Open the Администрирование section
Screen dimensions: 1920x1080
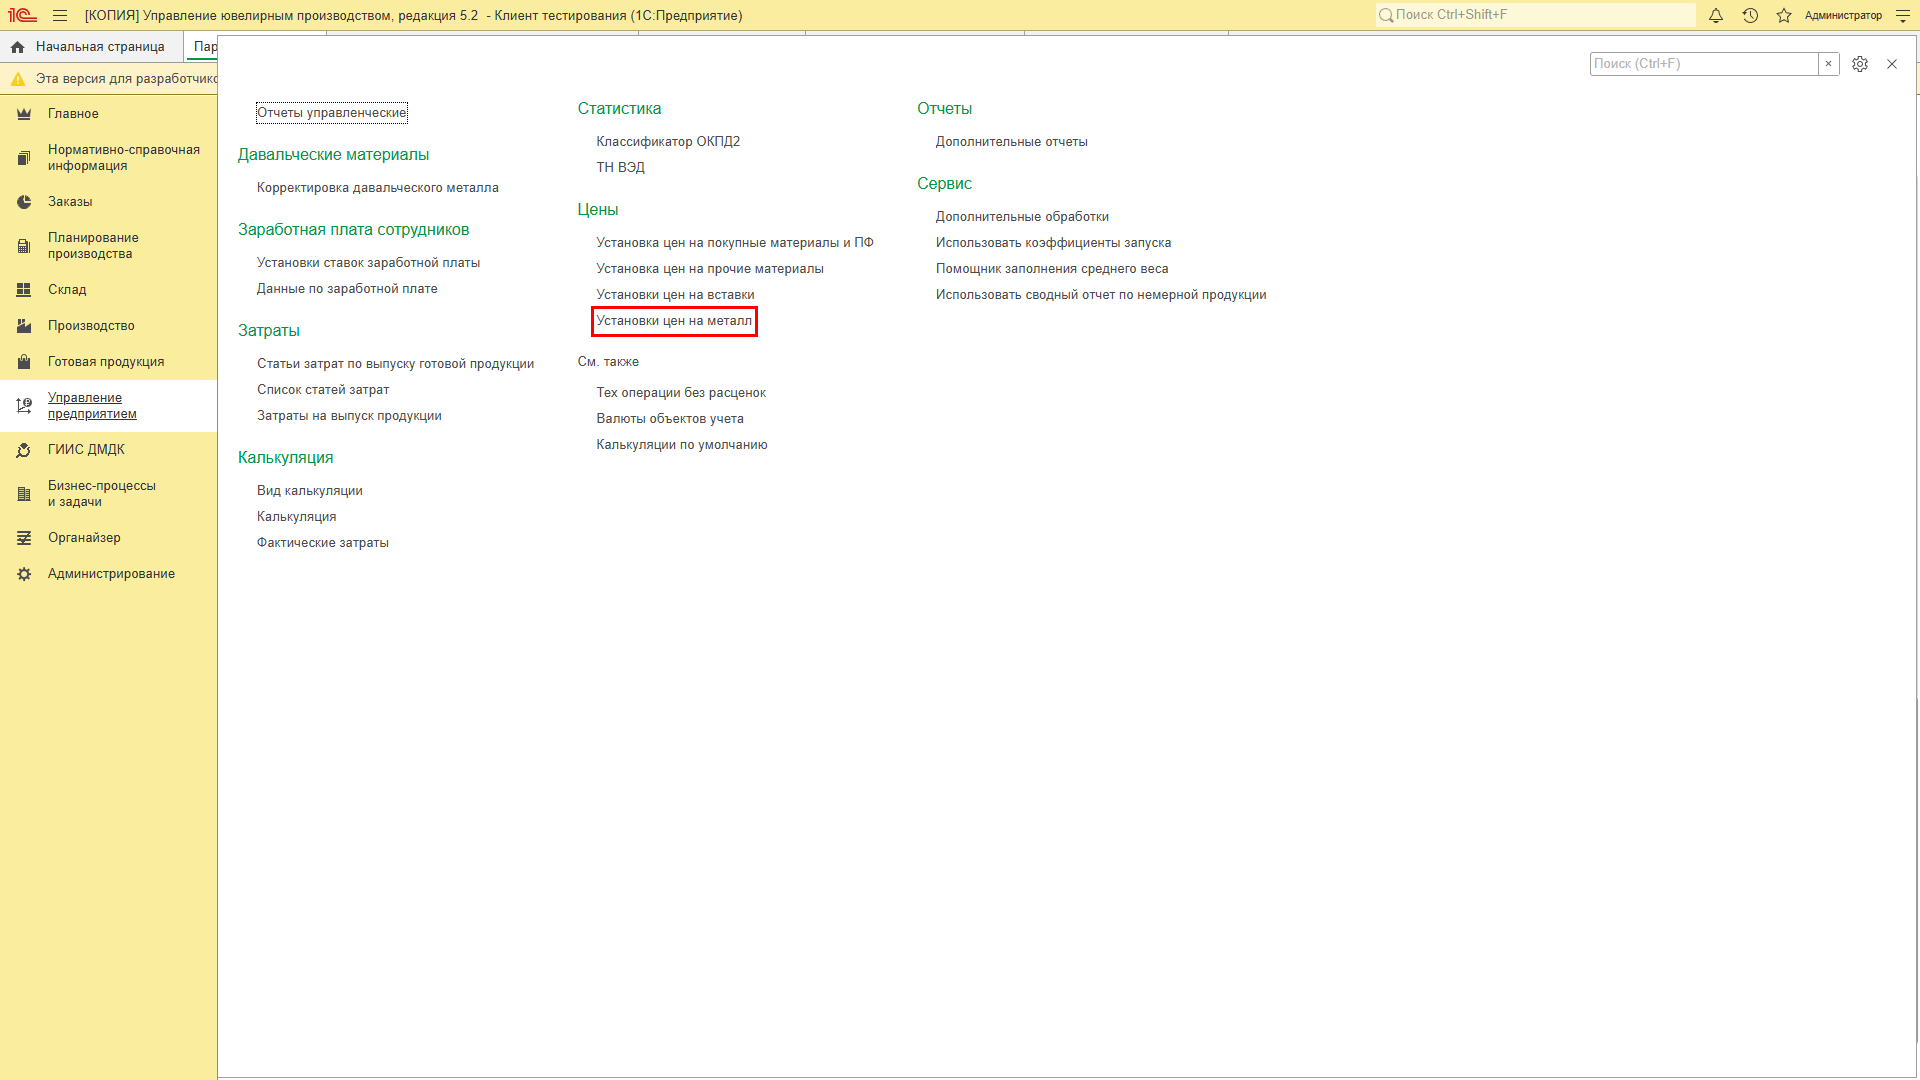point(108,574)
